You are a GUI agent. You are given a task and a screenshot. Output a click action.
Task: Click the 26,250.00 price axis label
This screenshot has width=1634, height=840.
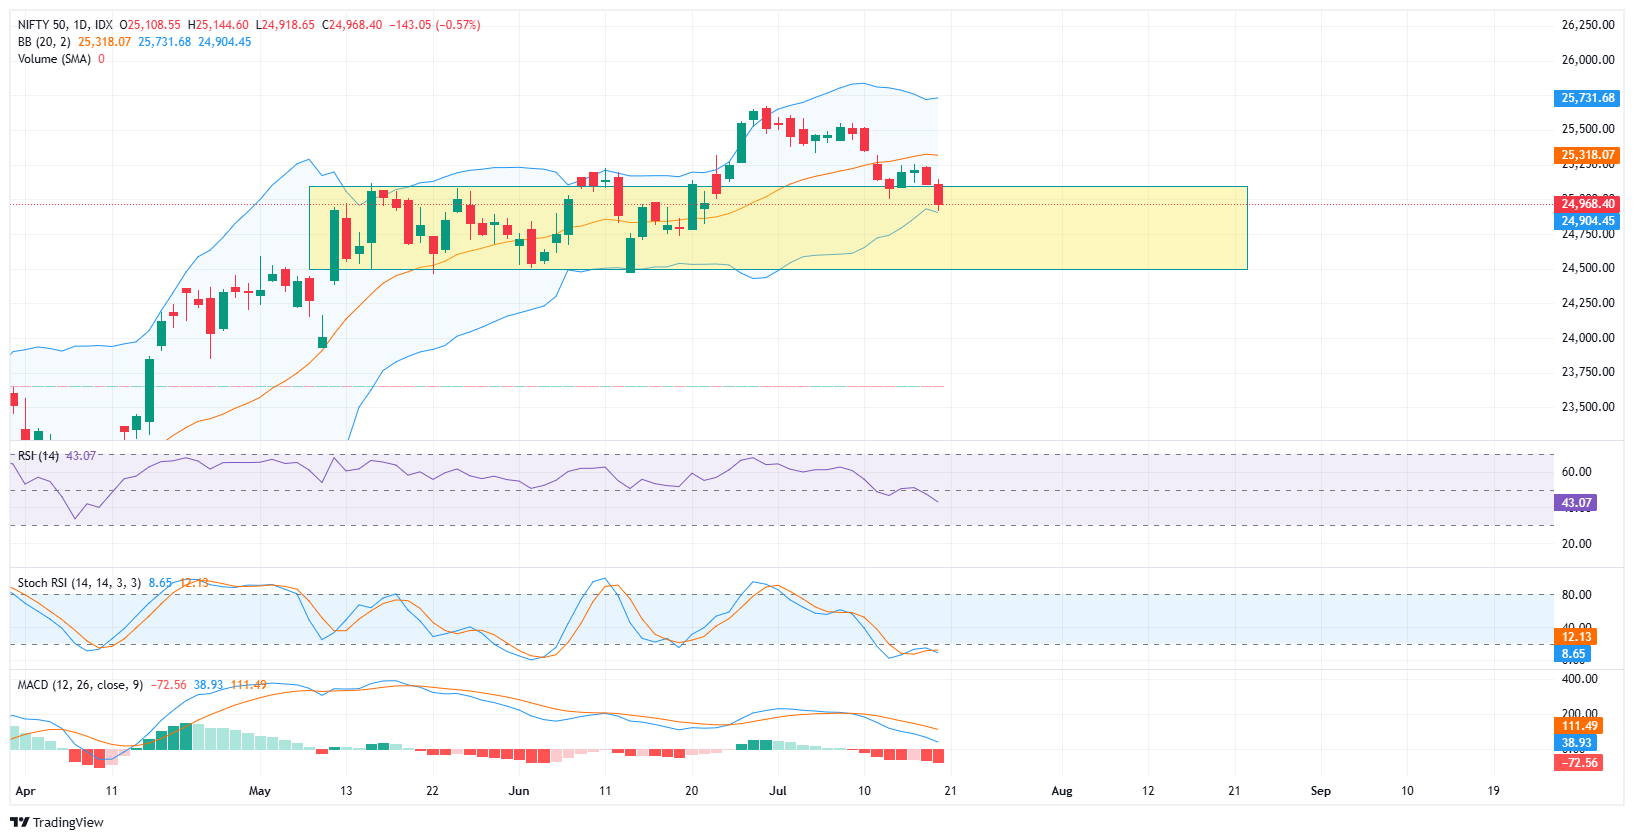tap(1588, 25)
